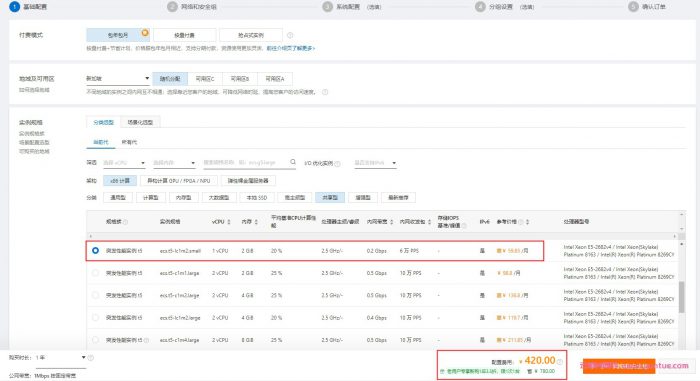Sort table by vCPU column arrows
The image size is (700, 381).
pyautogui.click(x=229, y=222)
